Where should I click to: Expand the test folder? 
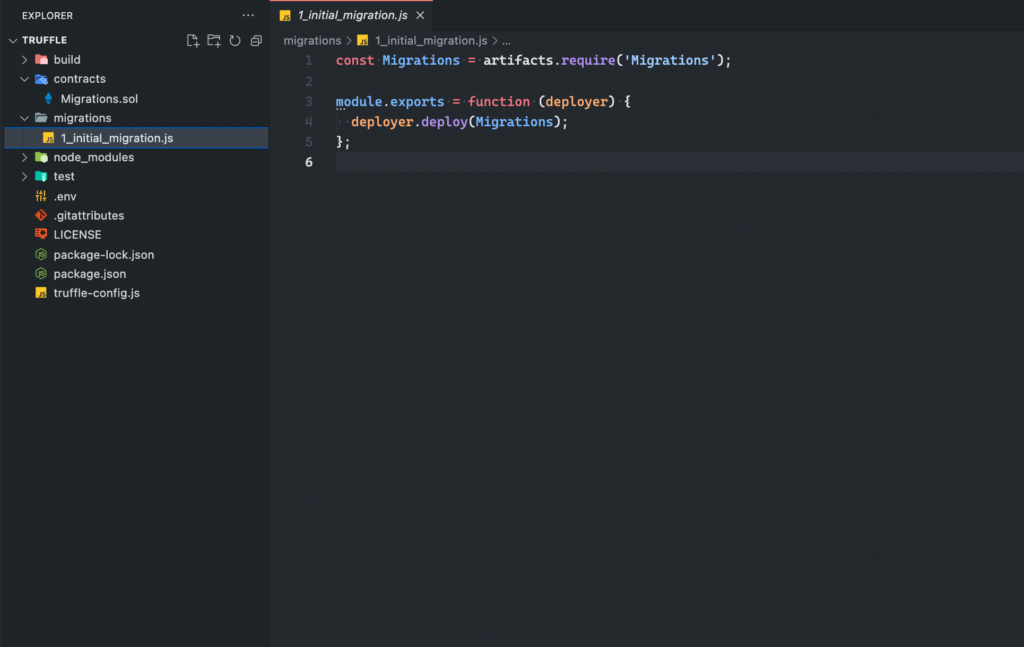26,177
